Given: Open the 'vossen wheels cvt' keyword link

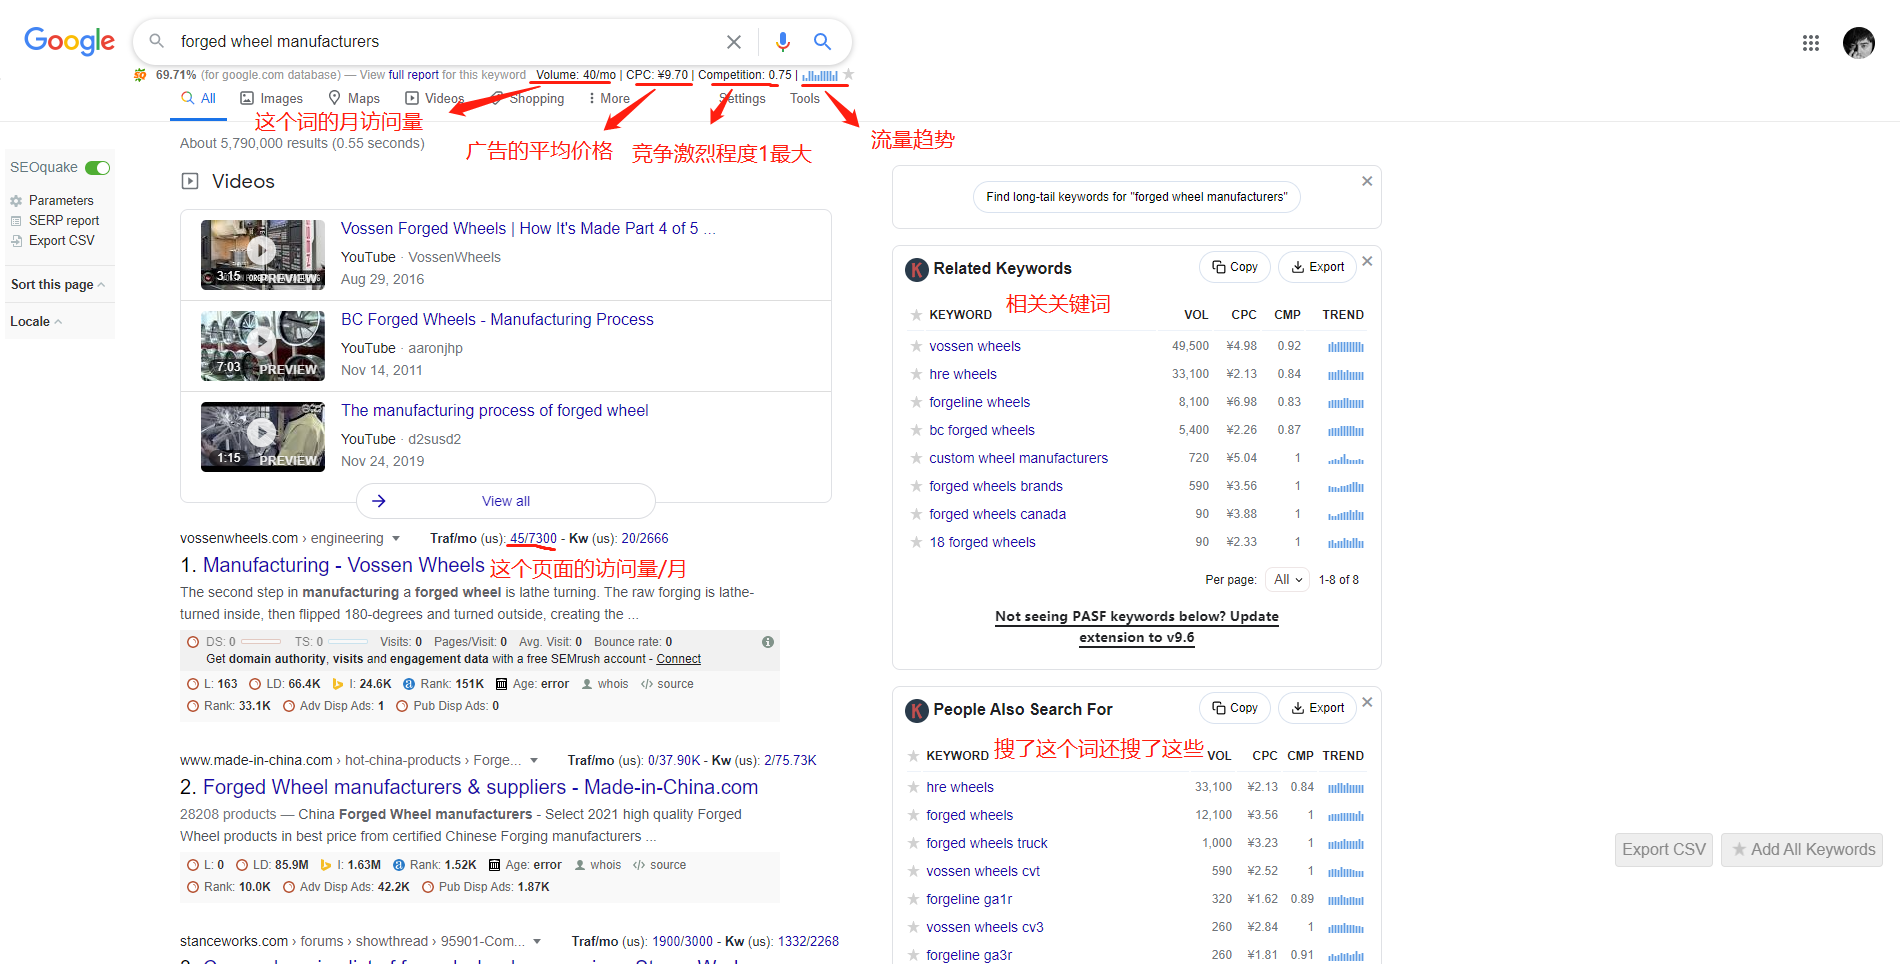Looking at the screenshot, I should pos(983,872).
